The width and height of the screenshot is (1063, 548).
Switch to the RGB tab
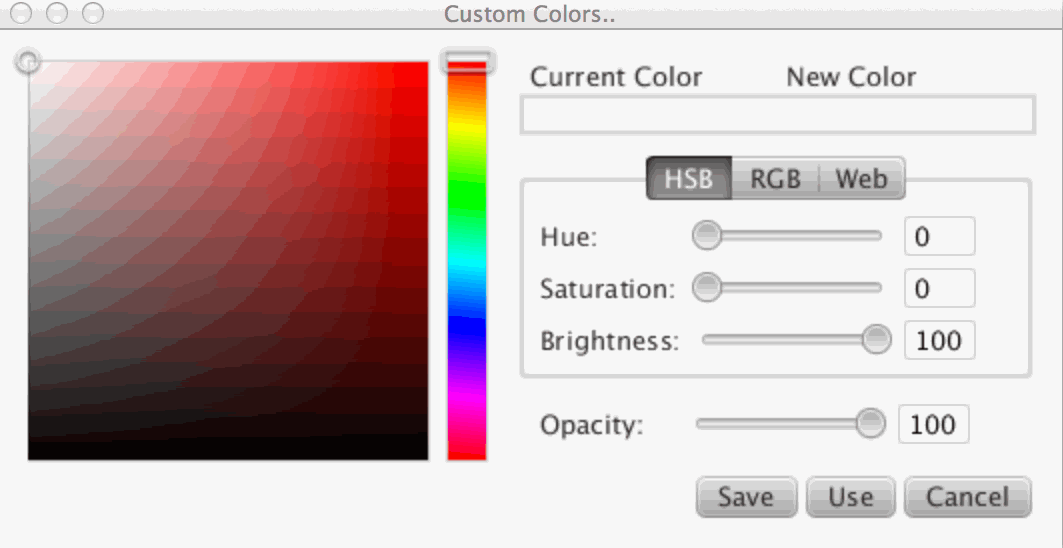[x=775, y=179]
